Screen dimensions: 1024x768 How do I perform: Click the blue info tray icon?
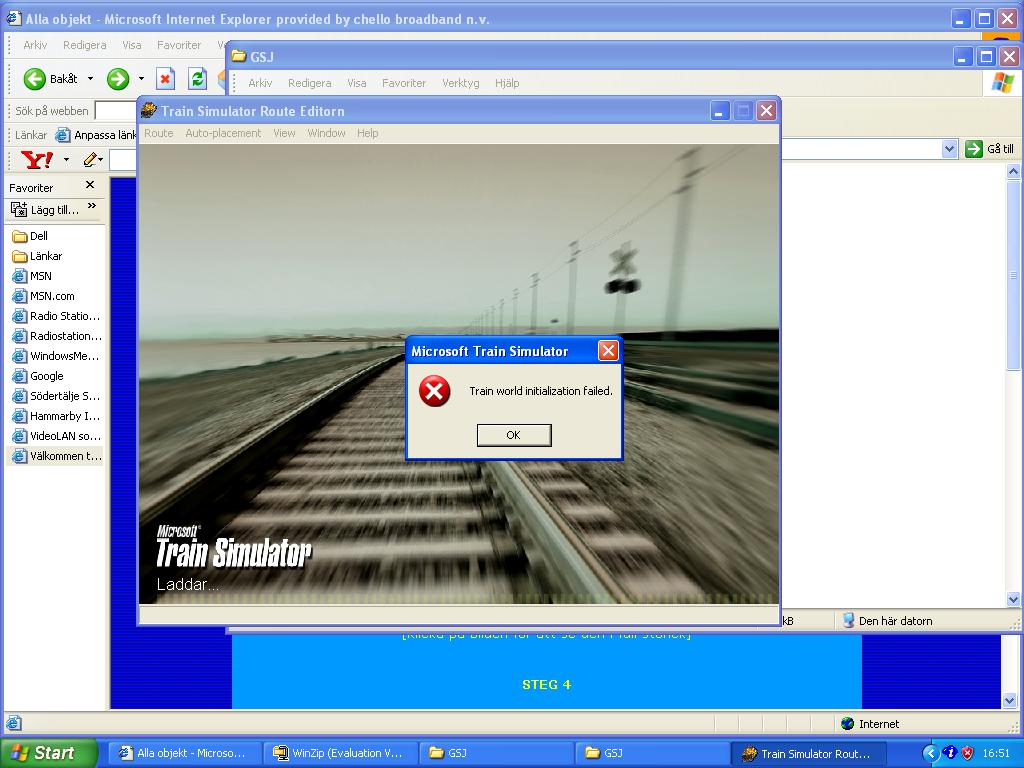[x=951, y=752]
